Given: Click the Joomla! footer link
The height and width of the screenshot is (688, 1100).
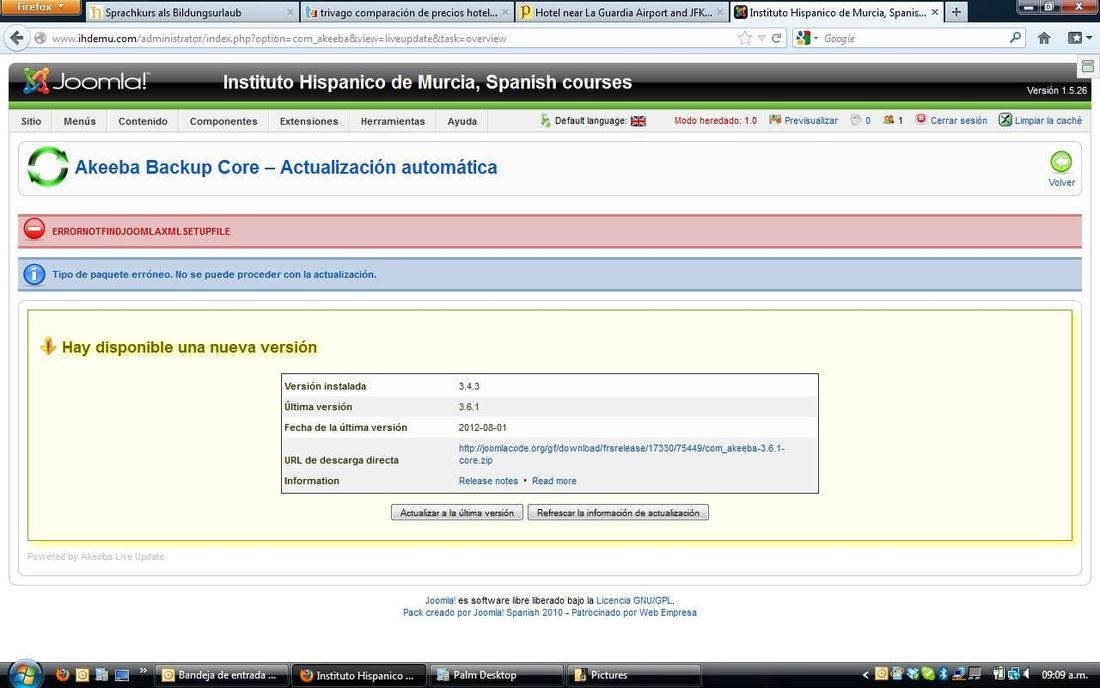Looking at the screenshot, I should pyautogui.click(x=440, y=600).
